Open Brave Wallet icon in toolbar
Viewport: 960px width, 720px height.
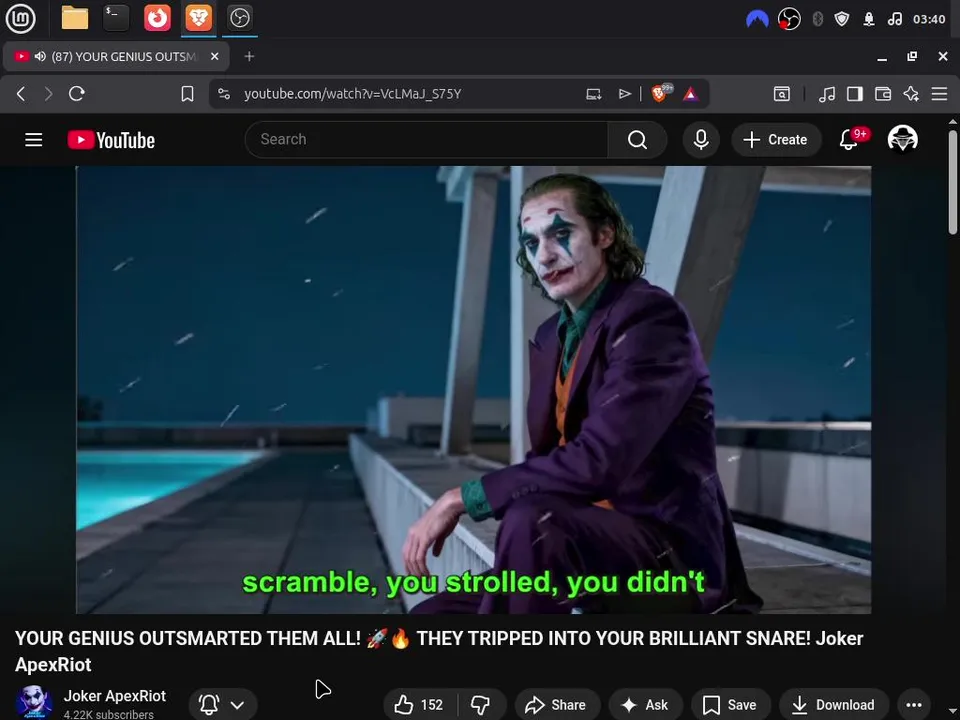883,94
